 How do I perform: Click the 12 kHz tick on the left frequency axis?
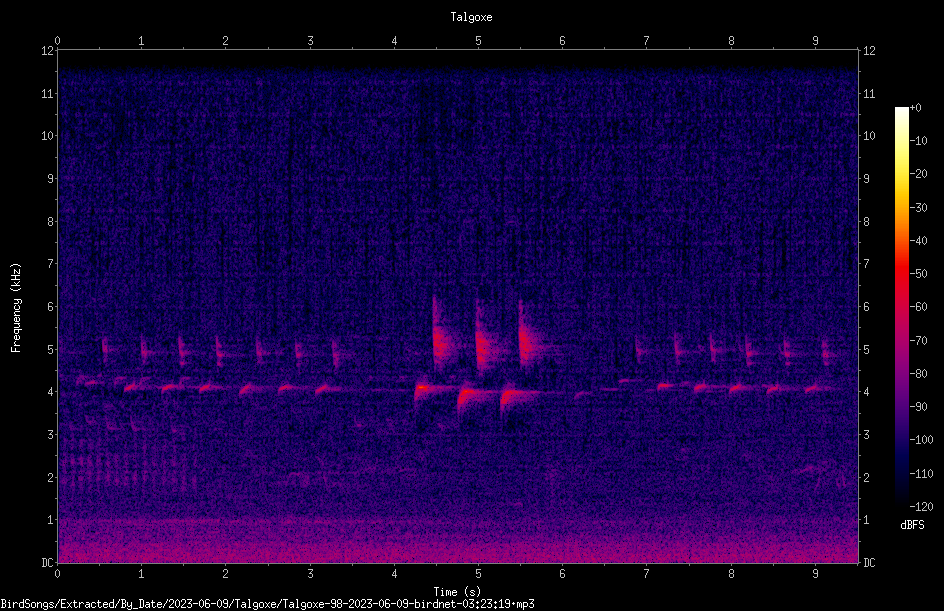47,51
